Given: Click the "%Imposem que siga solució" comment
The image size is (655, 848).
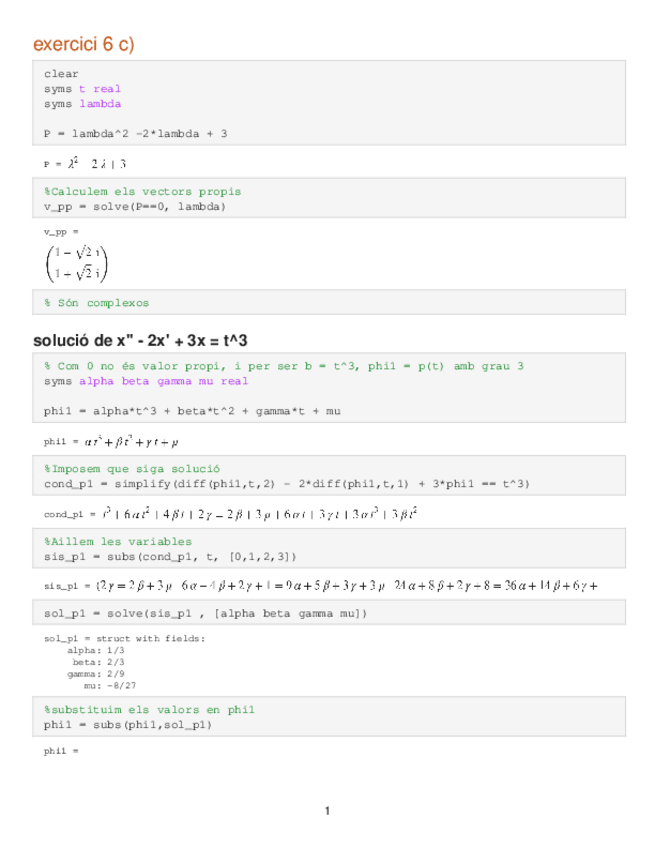Looking at the screenshot, I should (132, 468).
